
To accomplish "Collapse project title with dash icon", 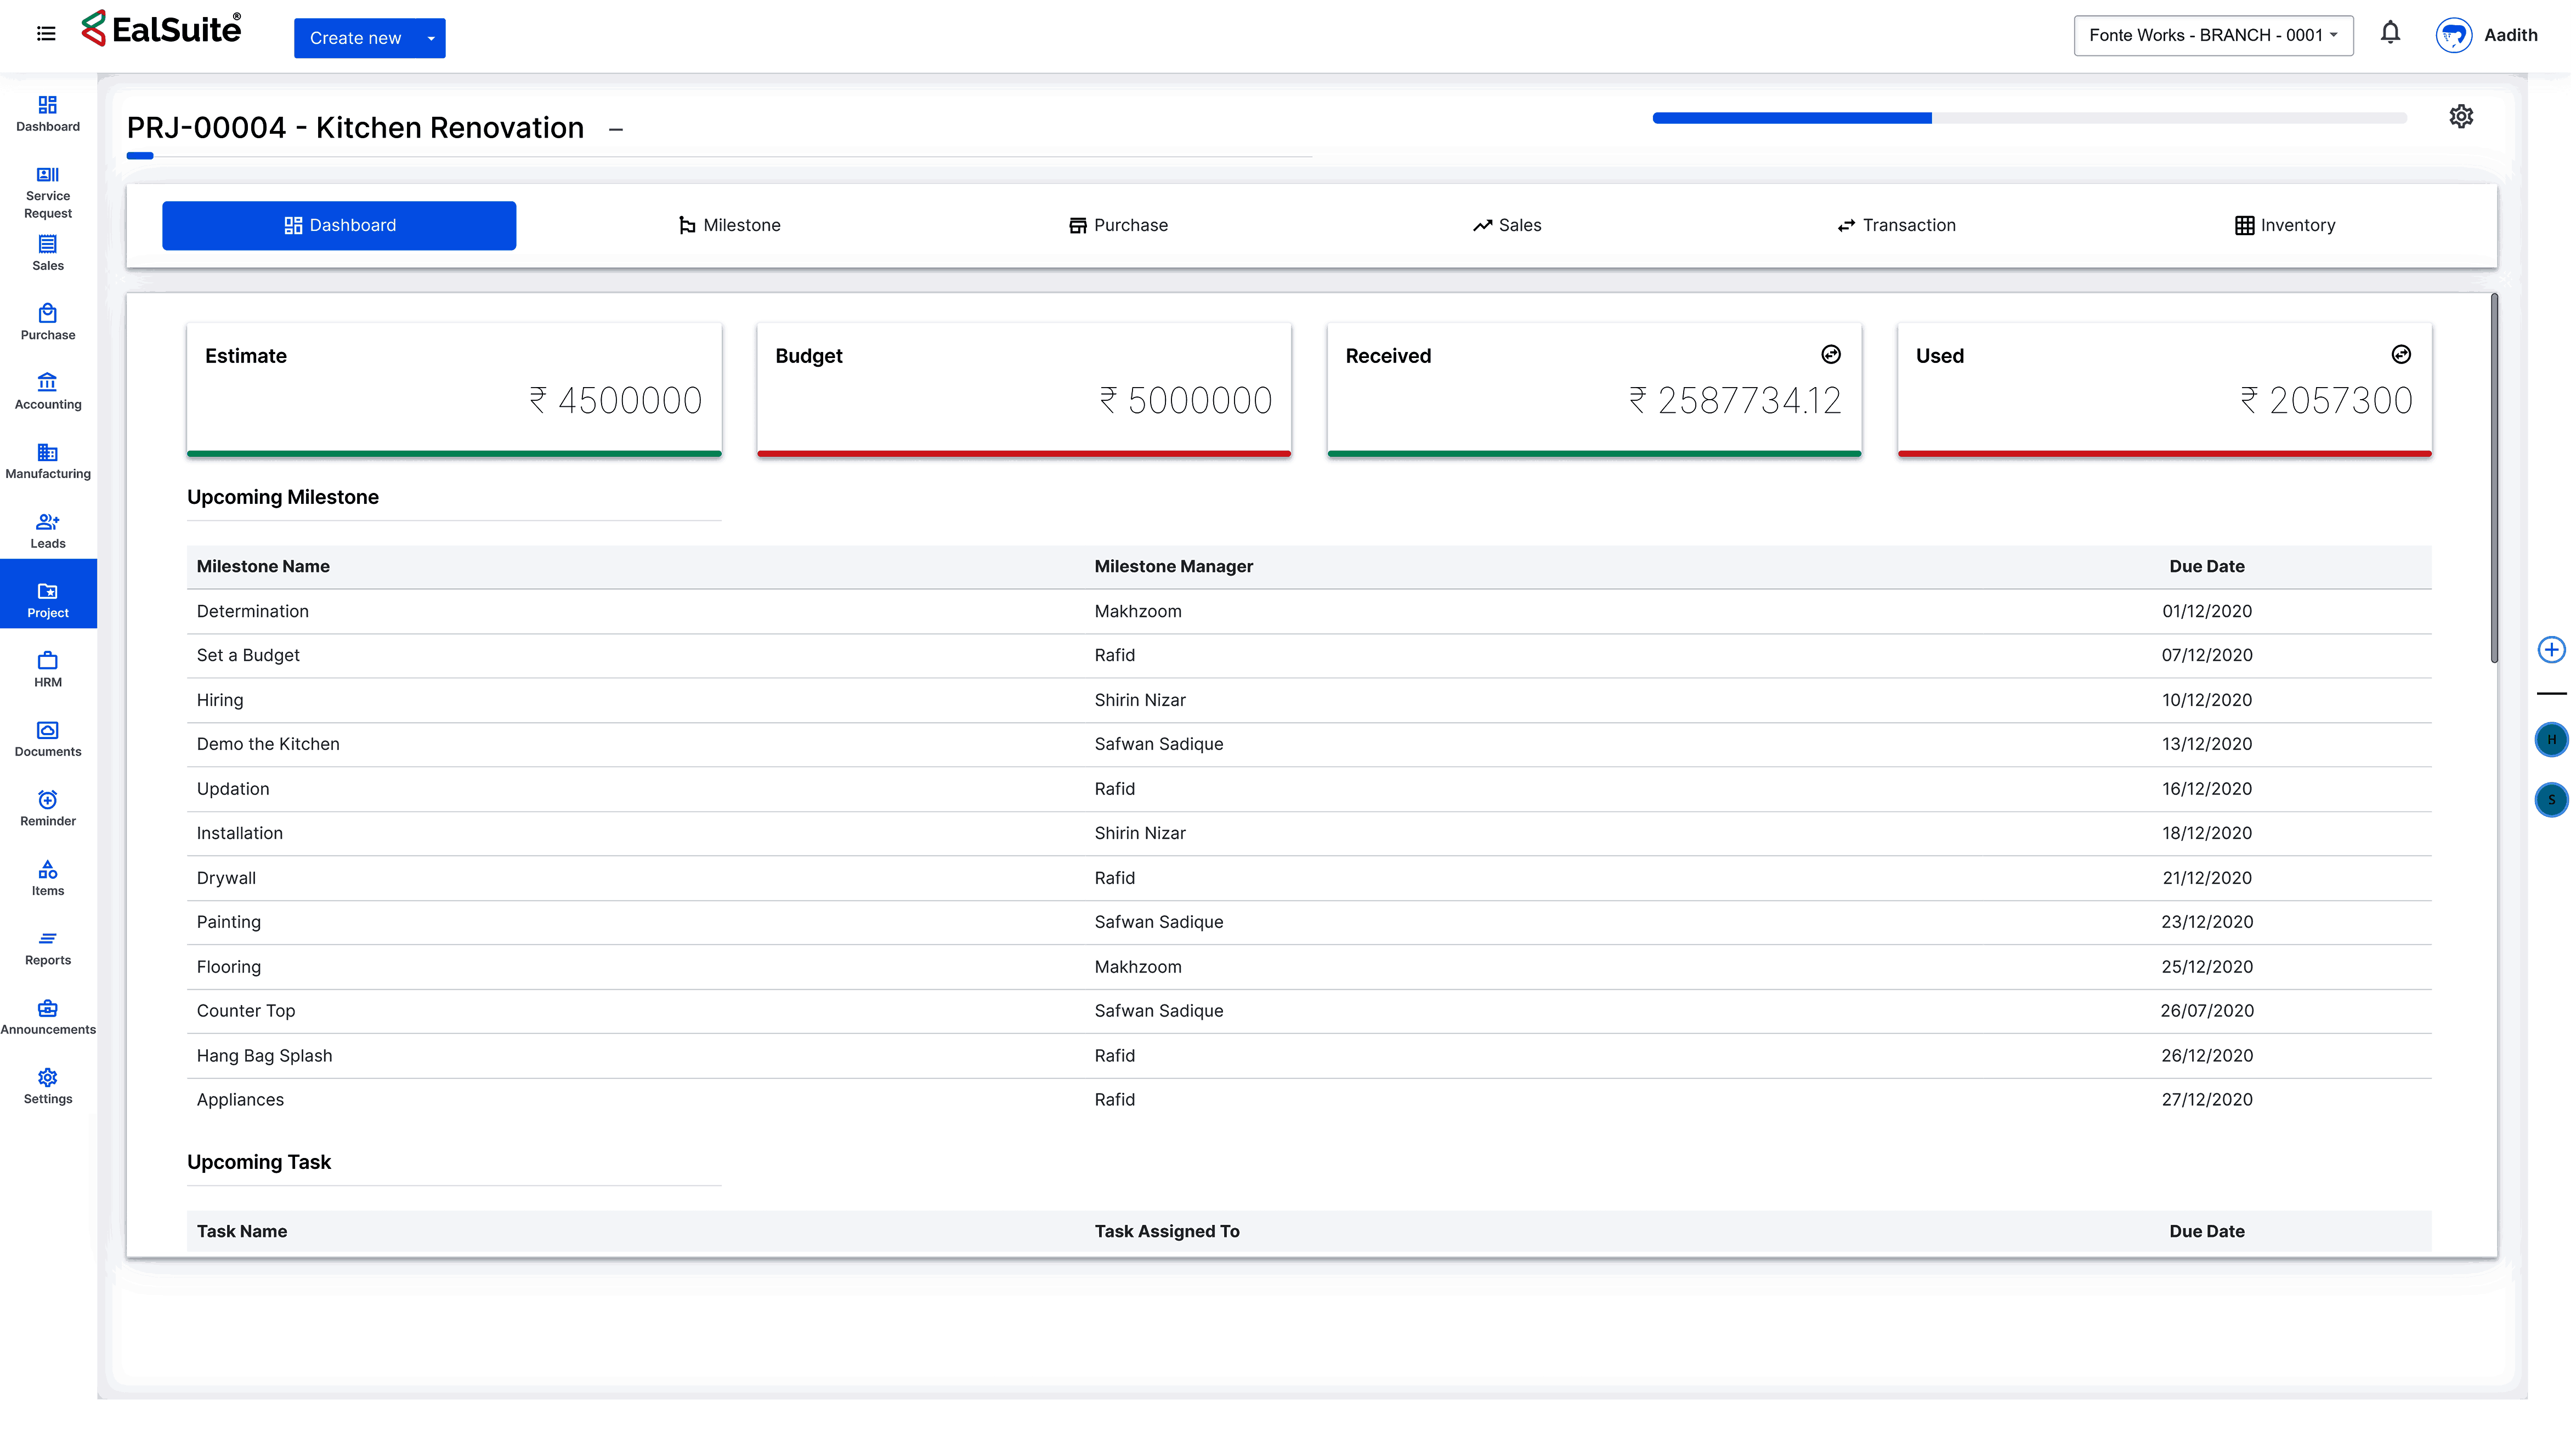I will tap(616, 129).
